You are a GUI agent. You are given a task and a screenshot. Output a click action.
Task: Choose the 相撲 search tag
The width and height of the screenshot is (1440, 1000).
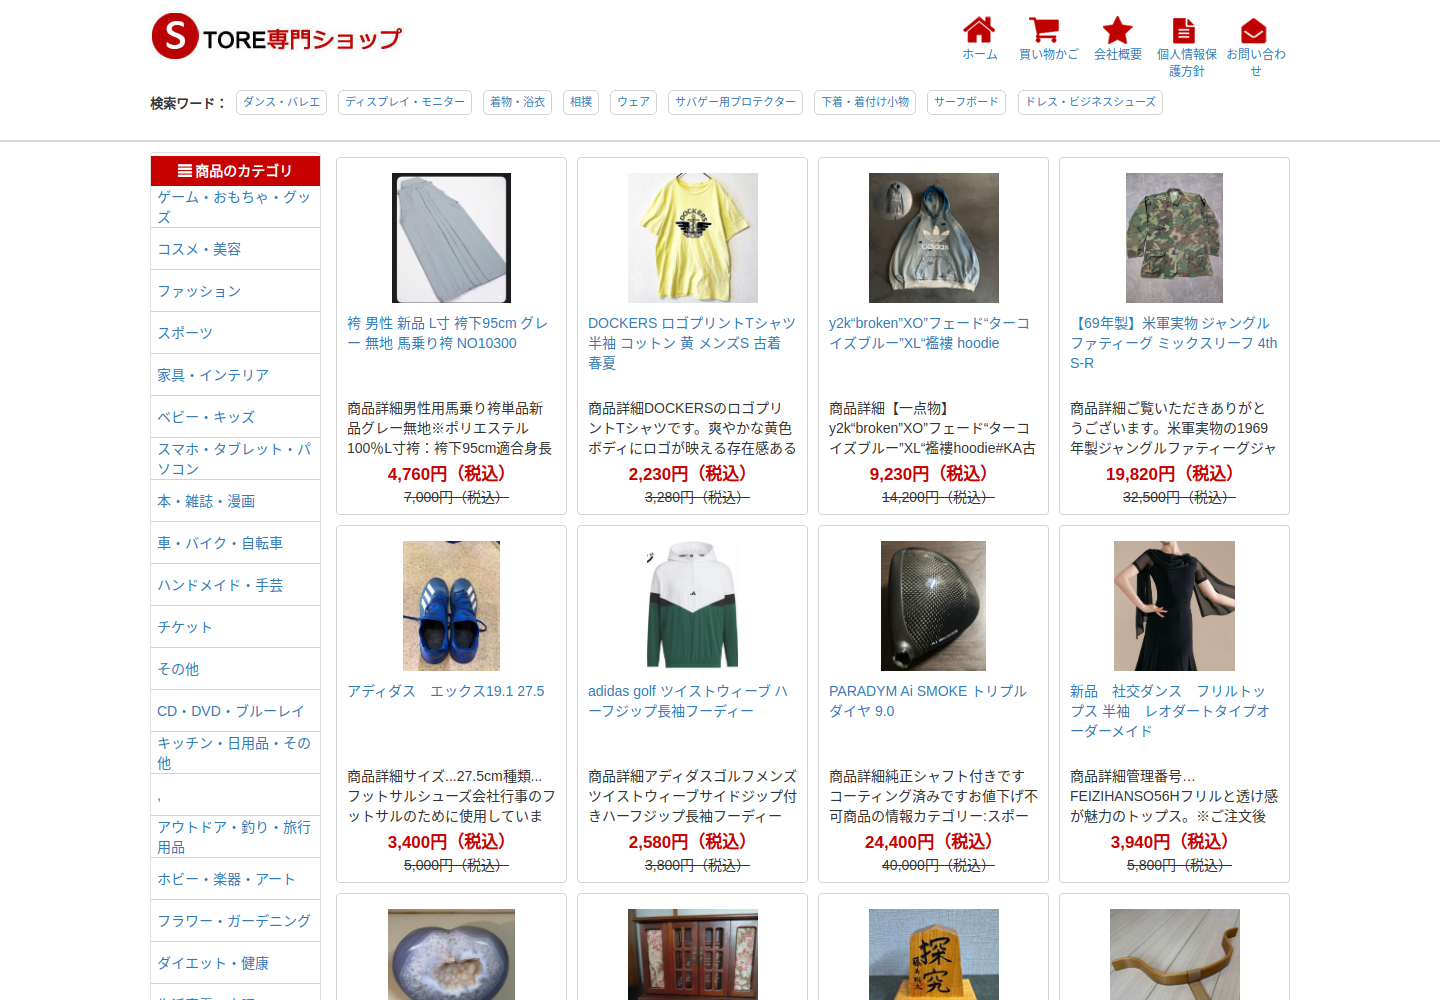coord(581,102)
